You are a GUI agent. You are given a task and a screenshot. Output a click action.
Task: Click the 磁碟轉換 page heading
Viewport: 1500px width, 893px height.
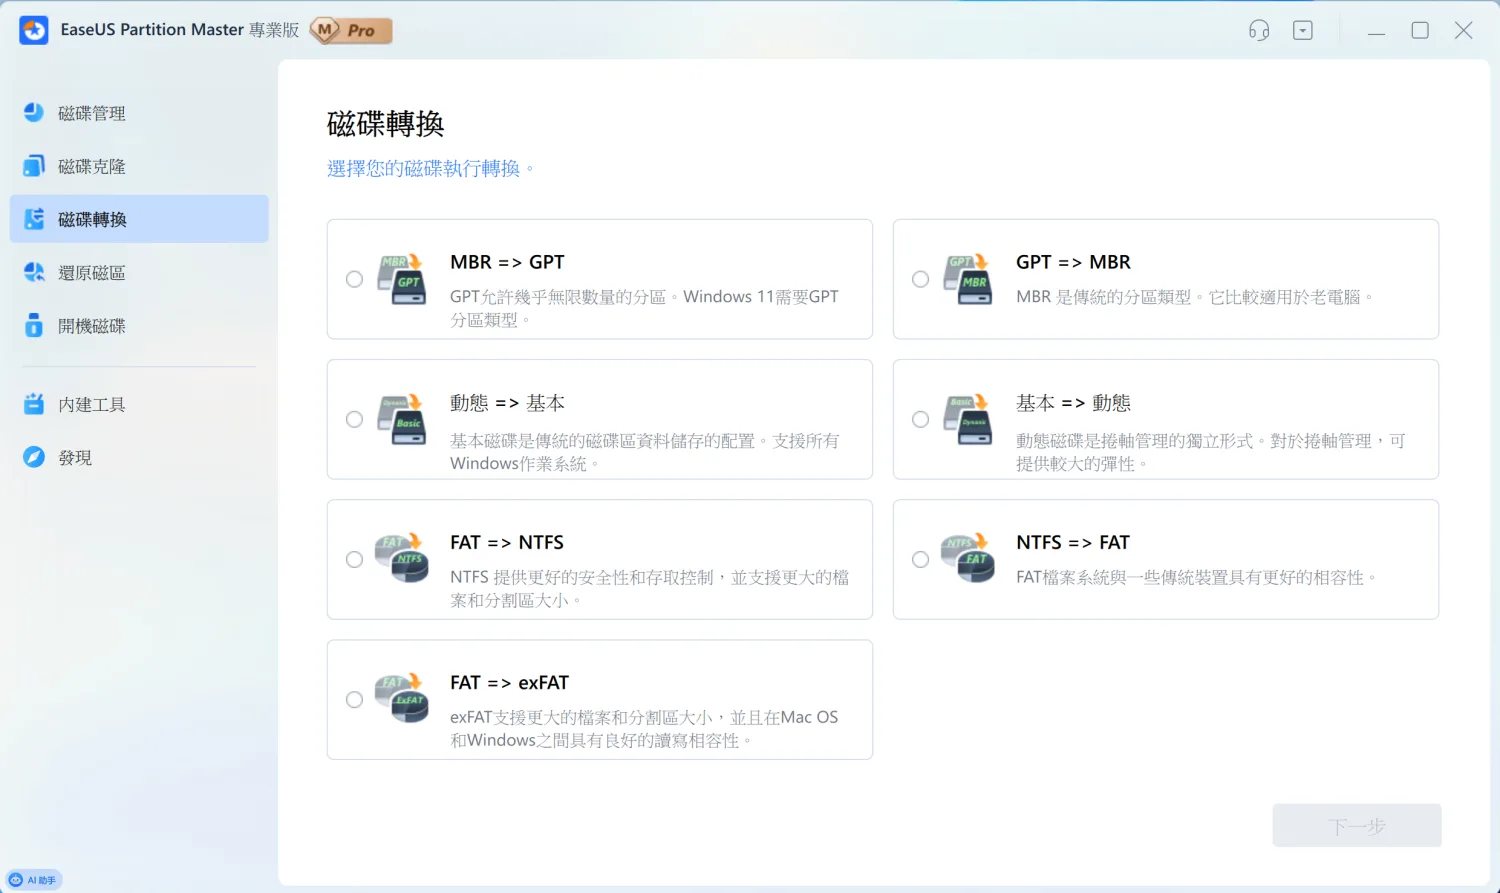385,124
